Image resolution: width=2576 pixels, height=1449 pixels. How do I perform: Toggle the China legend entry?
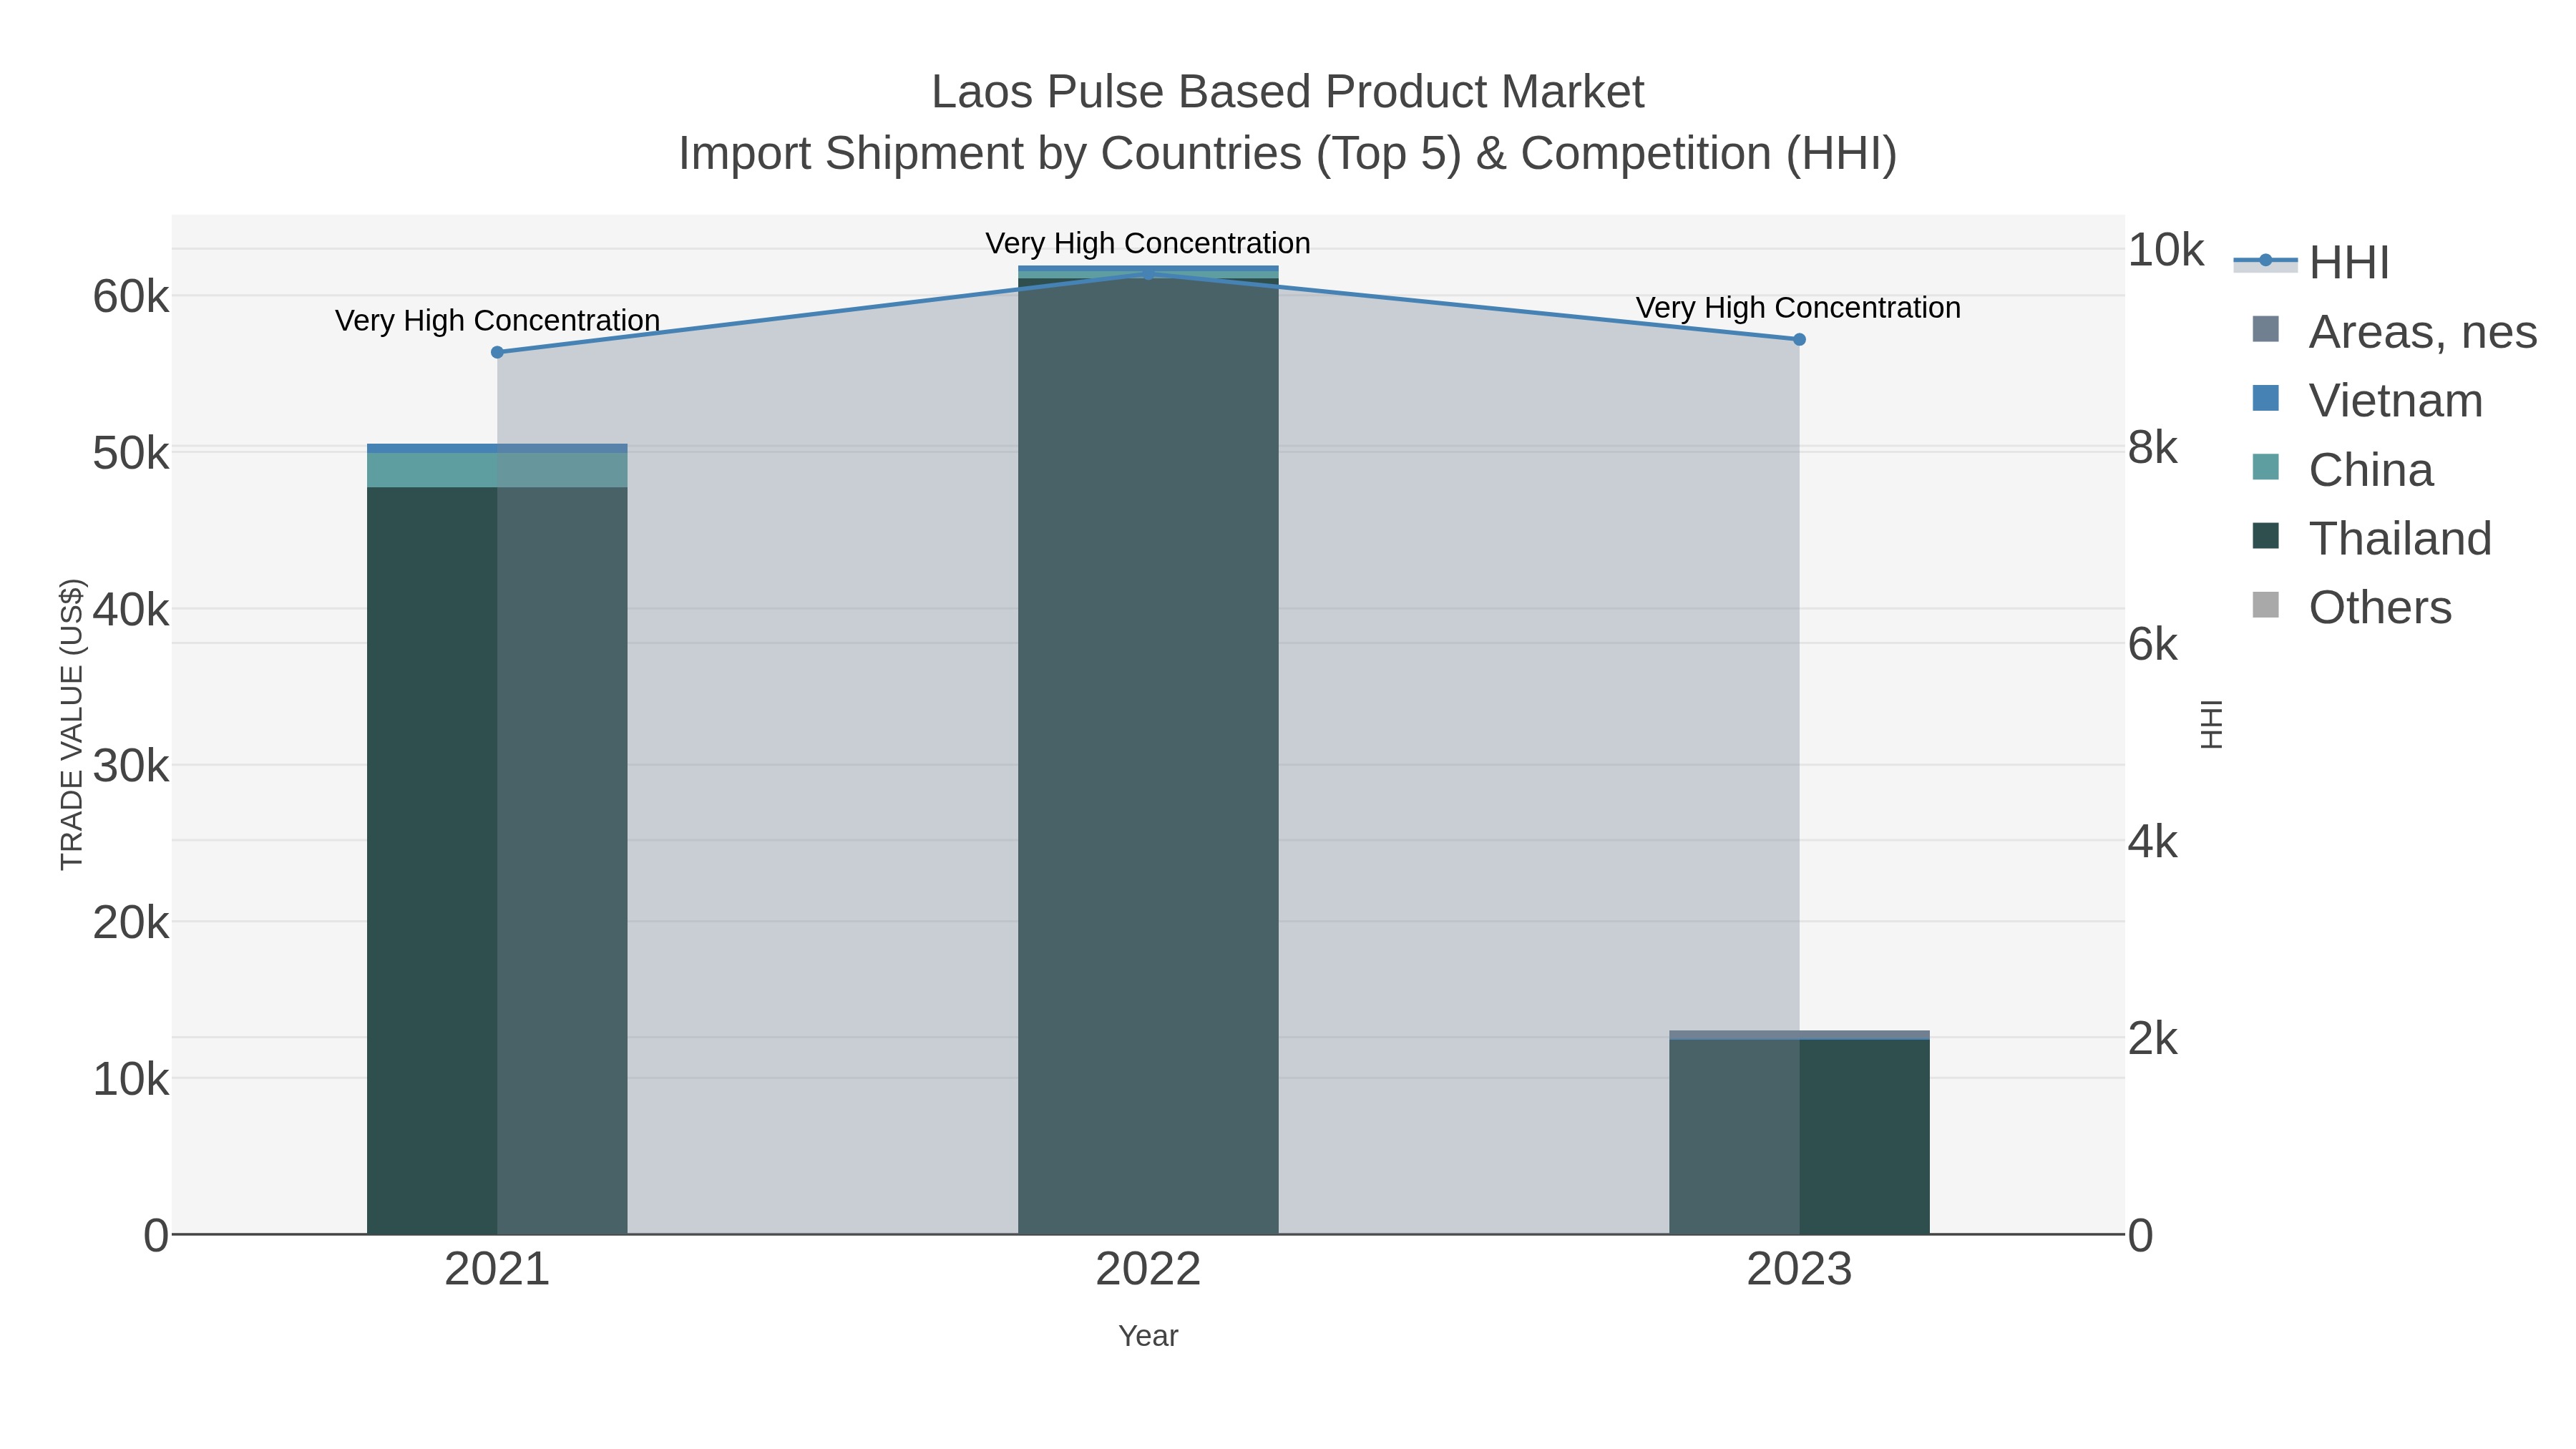[x=2342, y=469]
